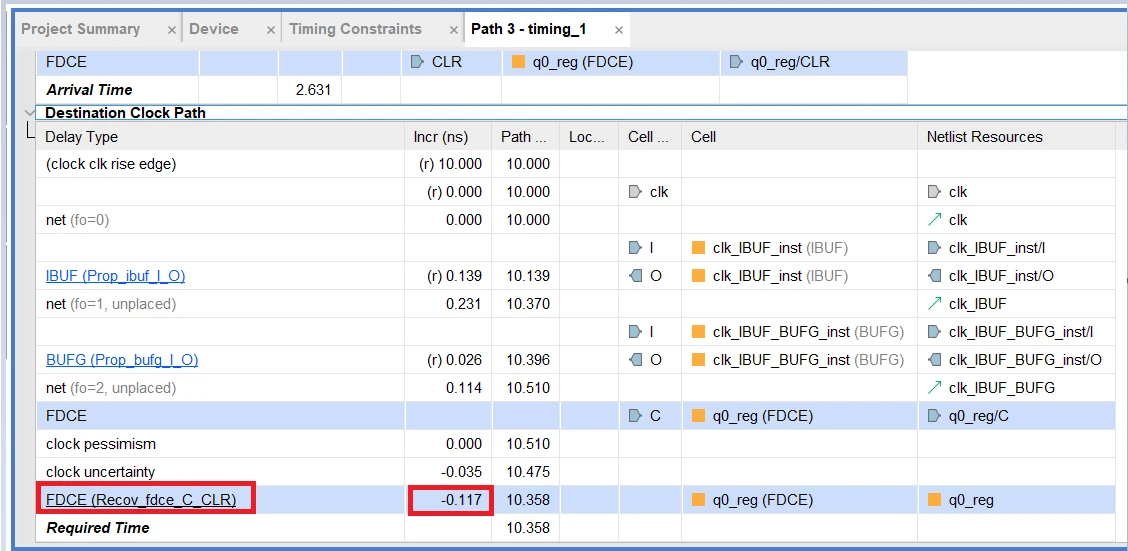Click orange cell icon in row of q0_reg/CLR
This screenshot has height=551, width=1128.
[518, 62]
